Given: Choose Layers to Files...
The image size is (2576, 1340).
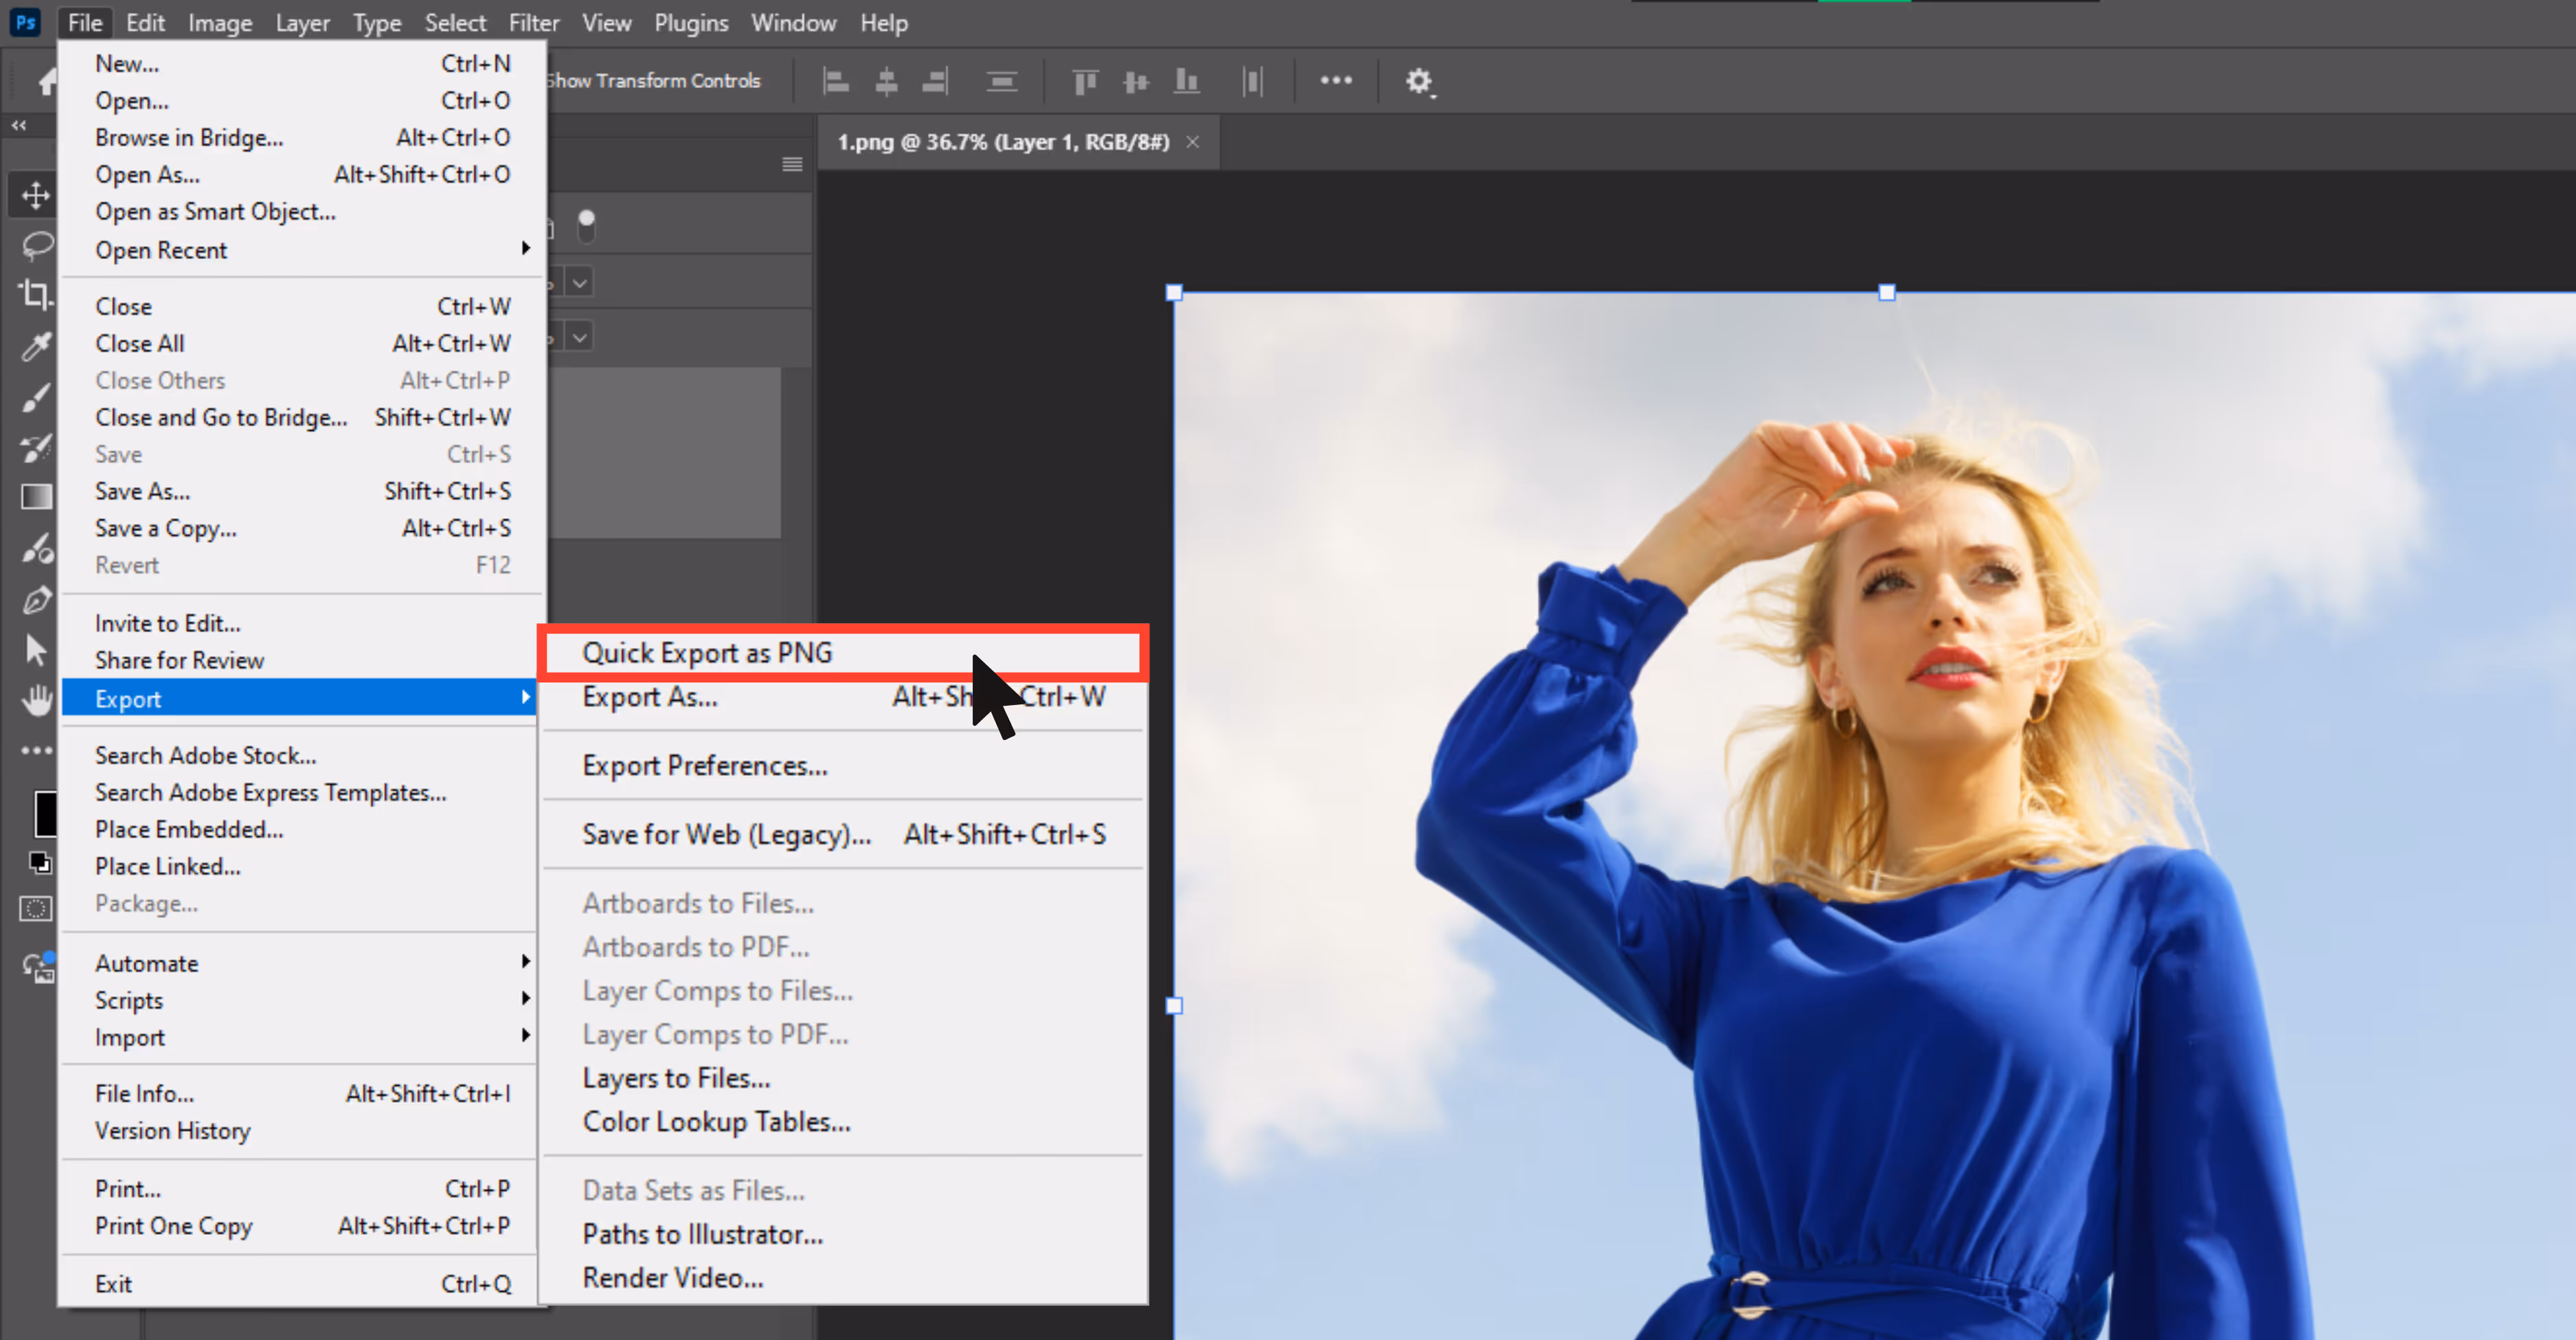Looking at the screenshot, I should [843, 1078].
